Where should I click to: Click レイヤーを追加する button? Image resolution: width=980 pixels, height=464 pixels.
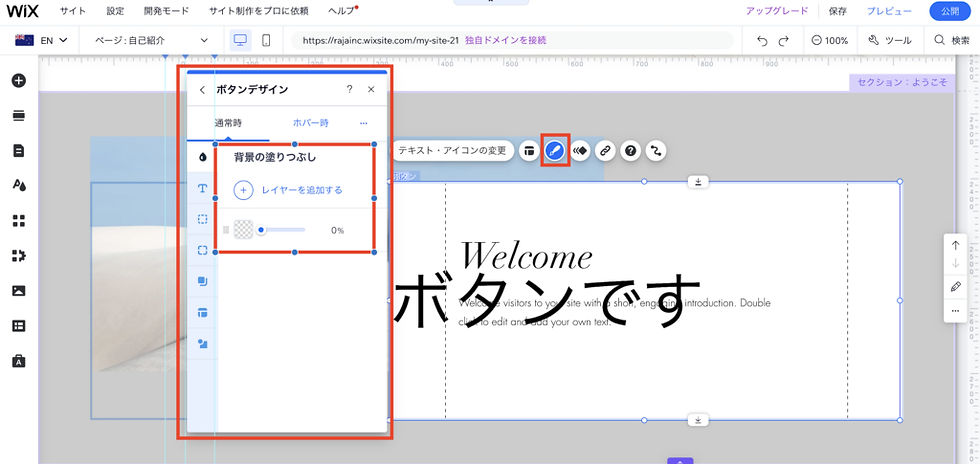coord(288,189)
